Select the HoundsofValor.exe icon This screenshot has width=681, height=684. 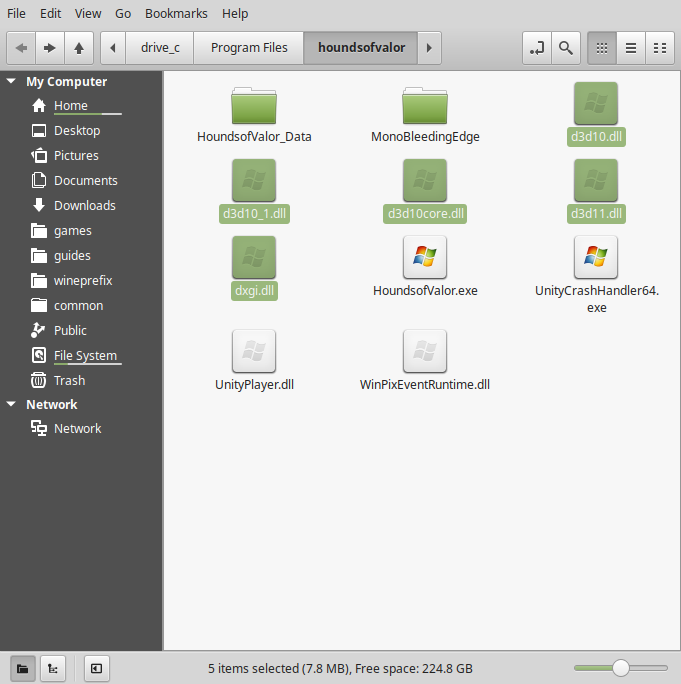tap(425, 257)
